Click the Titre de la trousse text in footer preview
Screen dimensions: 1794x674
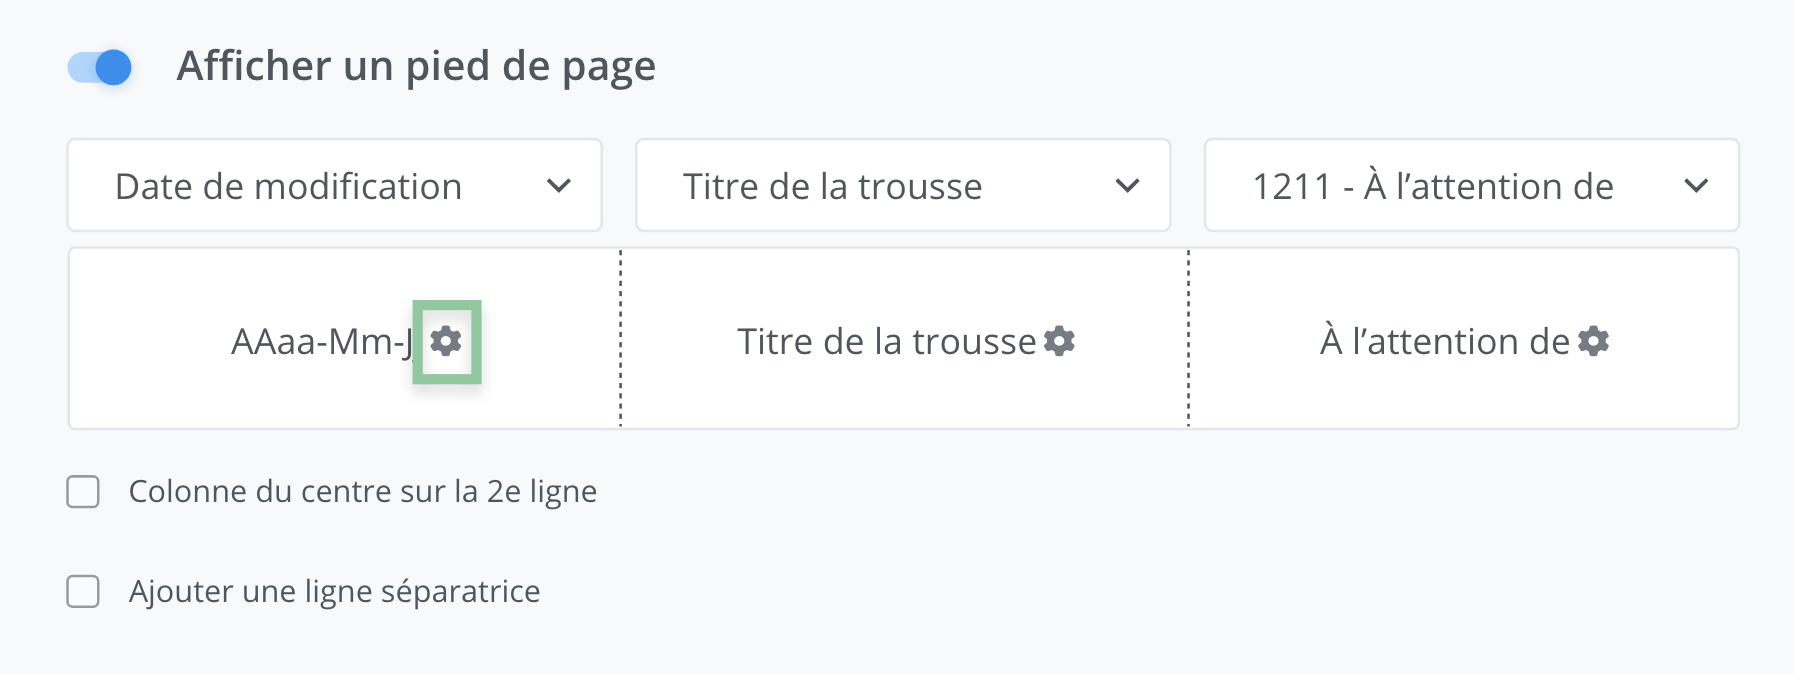coord(886,342)
